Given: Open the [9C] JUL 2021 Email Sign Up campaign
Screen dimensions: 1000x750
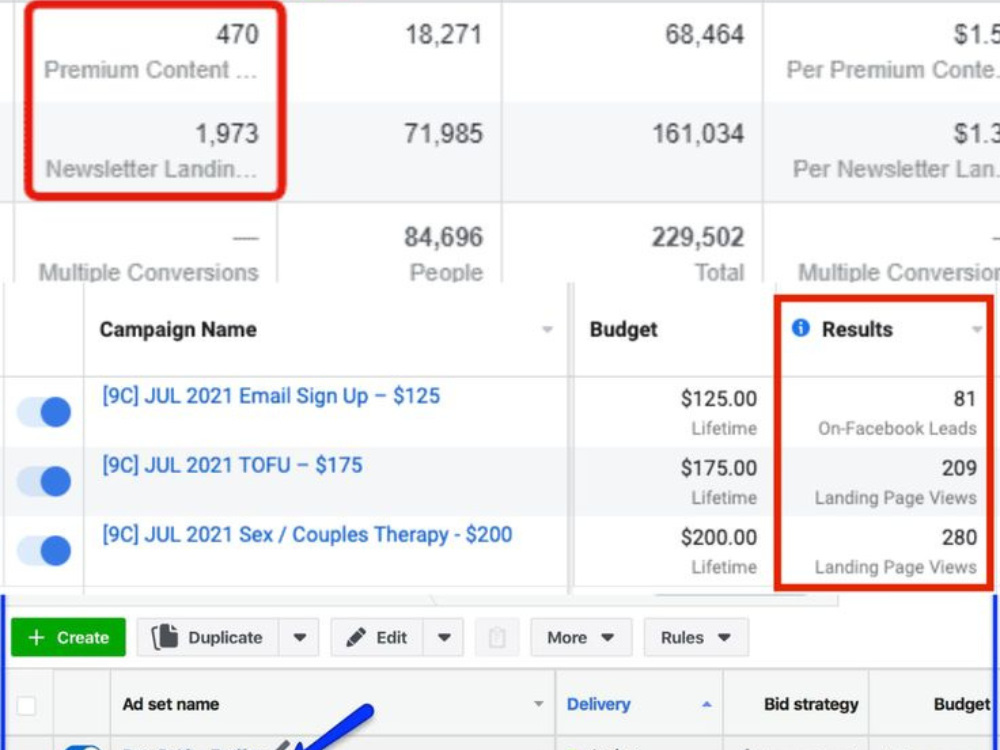Looking at the screenshot, I should pyautogui.click(x=271, y=396).
